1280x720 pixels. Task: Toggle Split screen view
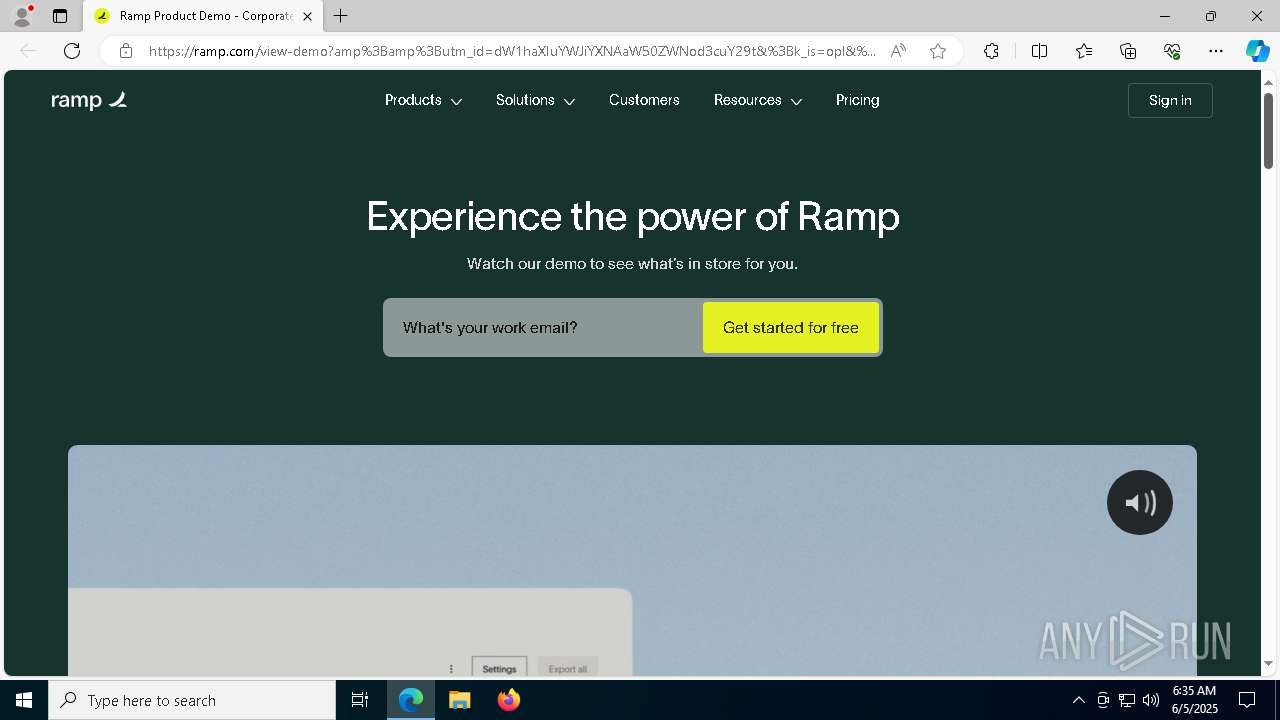point(1039,51)
